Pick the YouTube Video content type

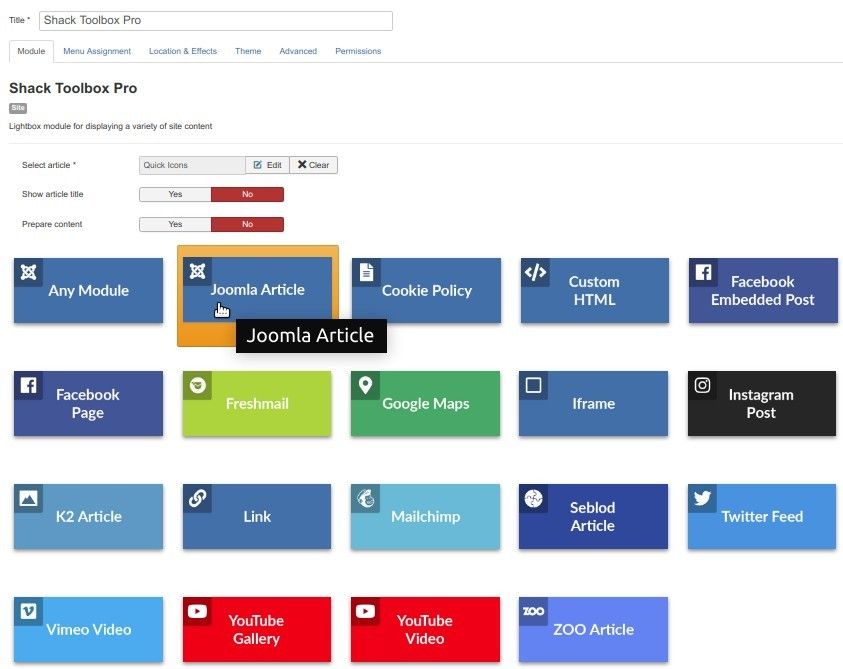click(x=425, y=629)
